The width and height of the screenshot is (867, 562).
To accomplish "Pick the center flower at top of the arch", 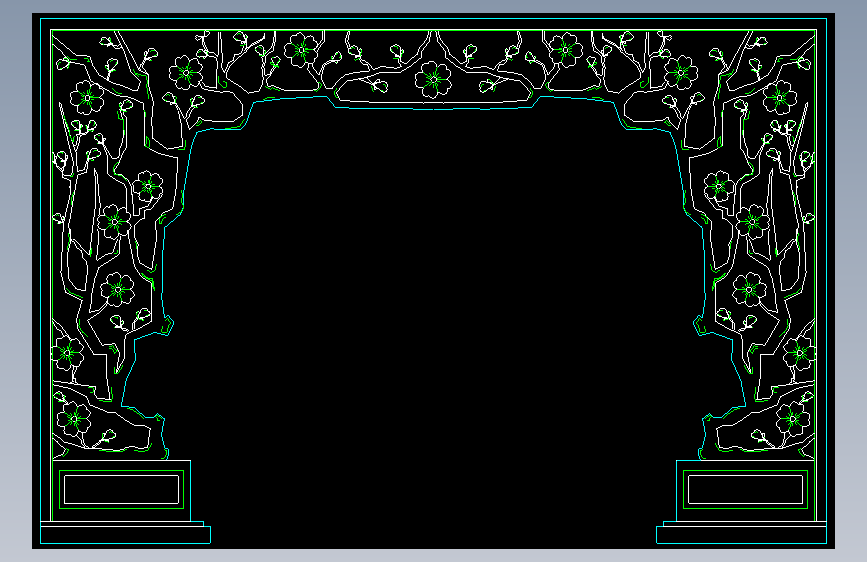I will [433, 80].
